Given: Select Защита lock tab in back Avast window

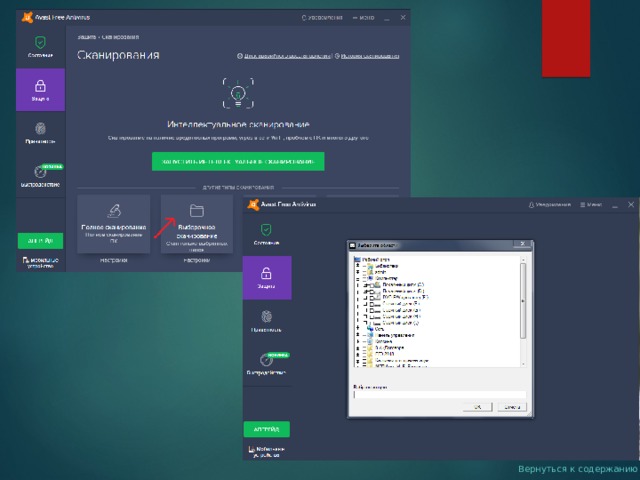Looking at the screenshot, I should pyautogui.click(x=40, y=90).
